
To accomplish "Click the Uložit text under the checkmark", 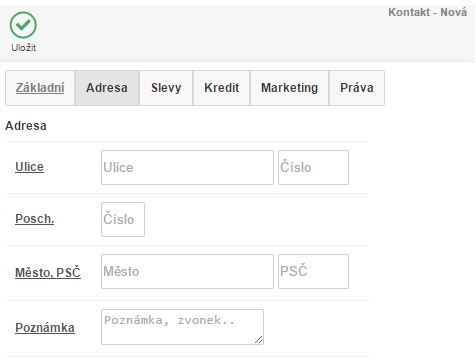I will pos(24,48).
